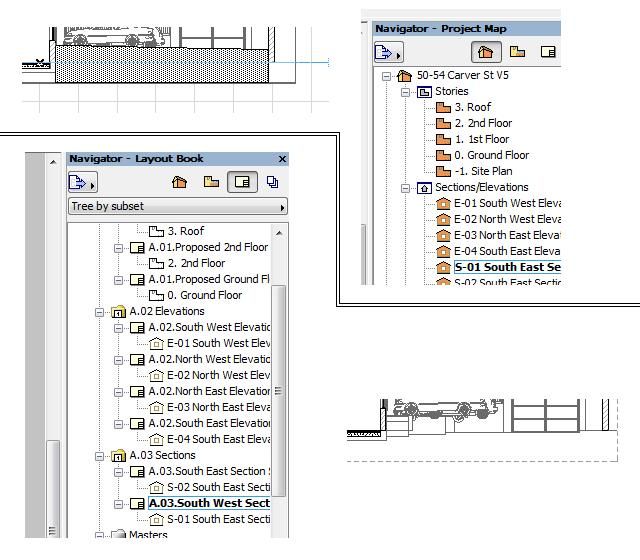Click the hatched ground fill in top section drawing
This screenshot has height=560, width=640.
[162, 64]
